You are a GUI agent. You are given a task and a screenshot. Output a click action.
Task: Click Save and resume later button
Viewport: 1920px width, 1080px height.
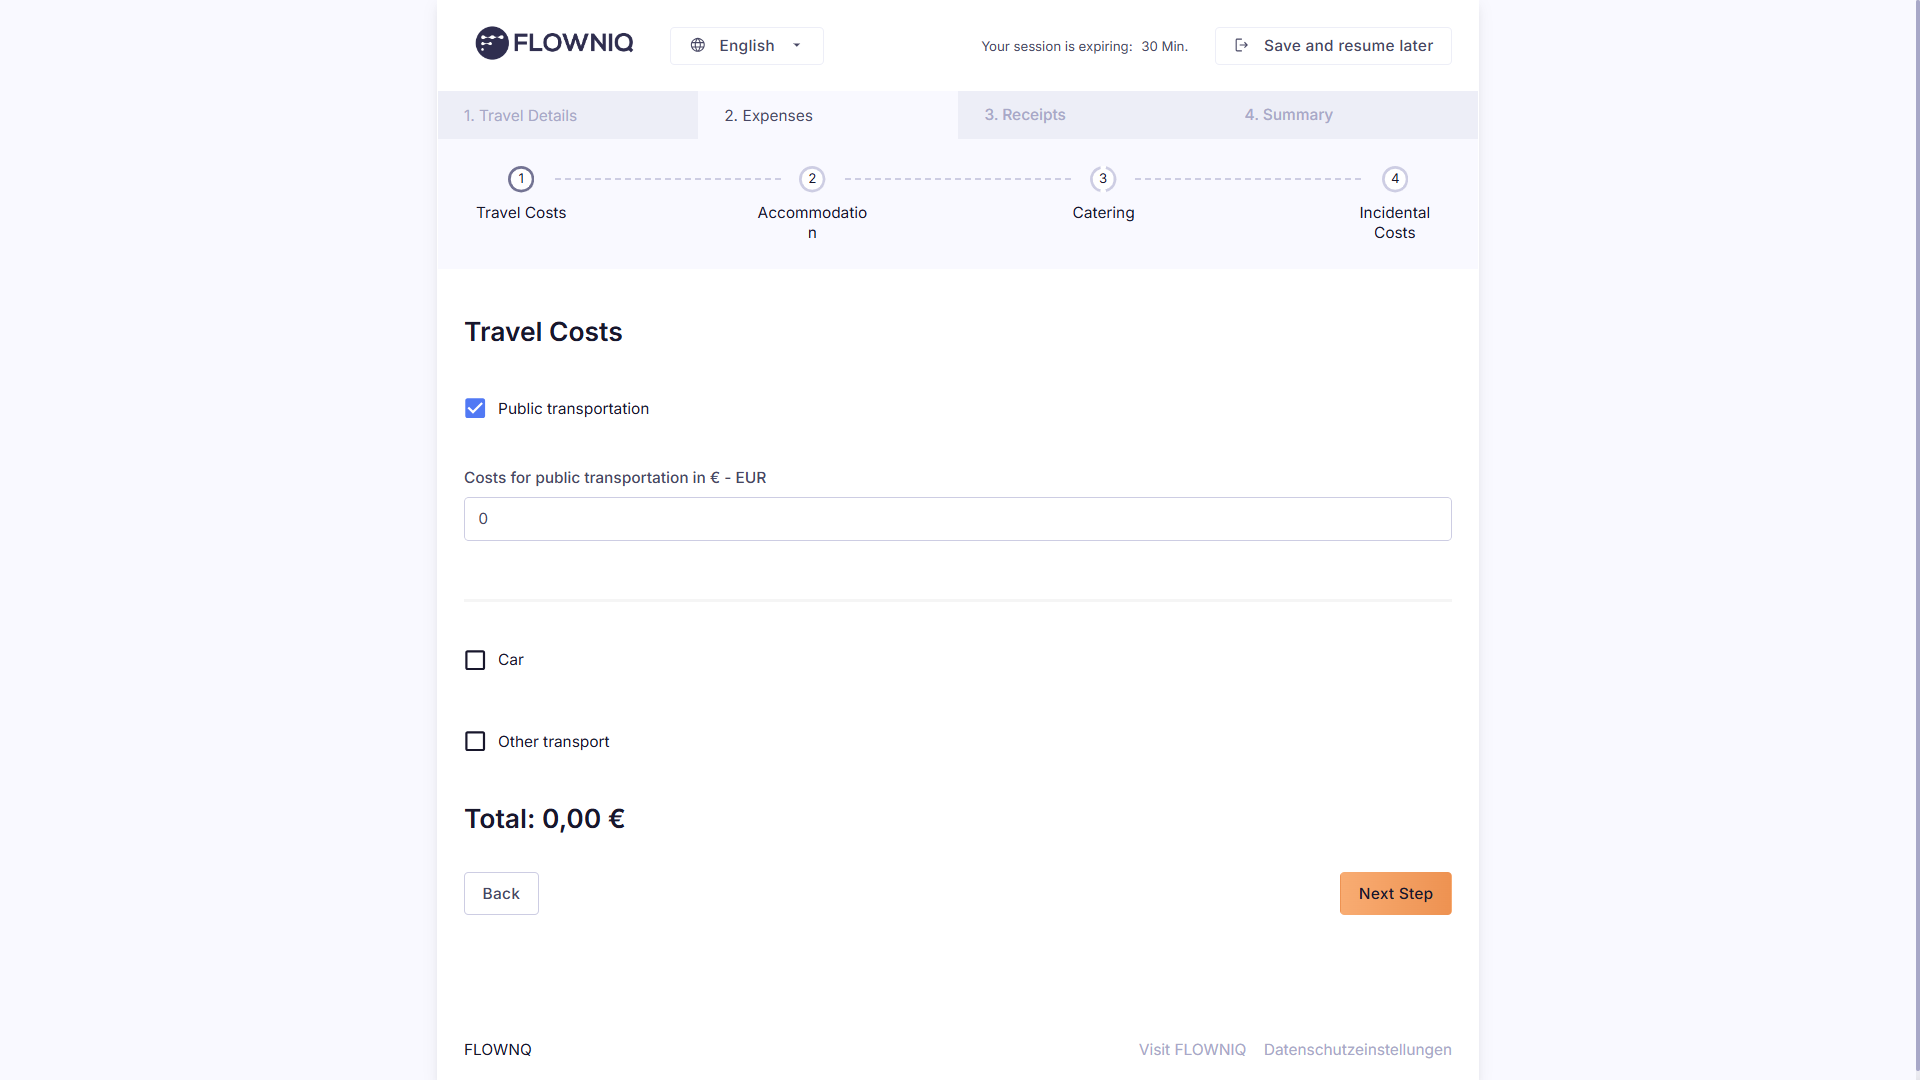1333,46
